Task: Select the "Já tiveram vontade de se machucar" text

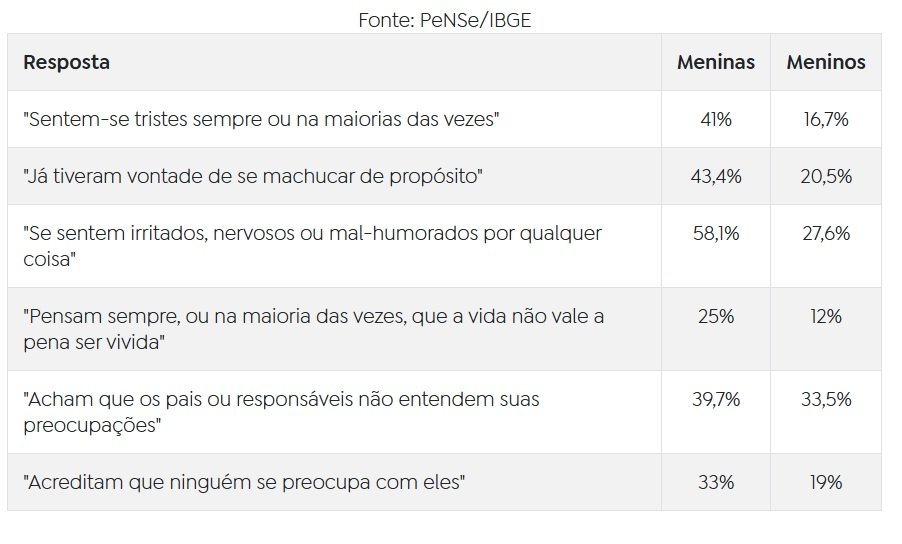Action: coord(253,176)
